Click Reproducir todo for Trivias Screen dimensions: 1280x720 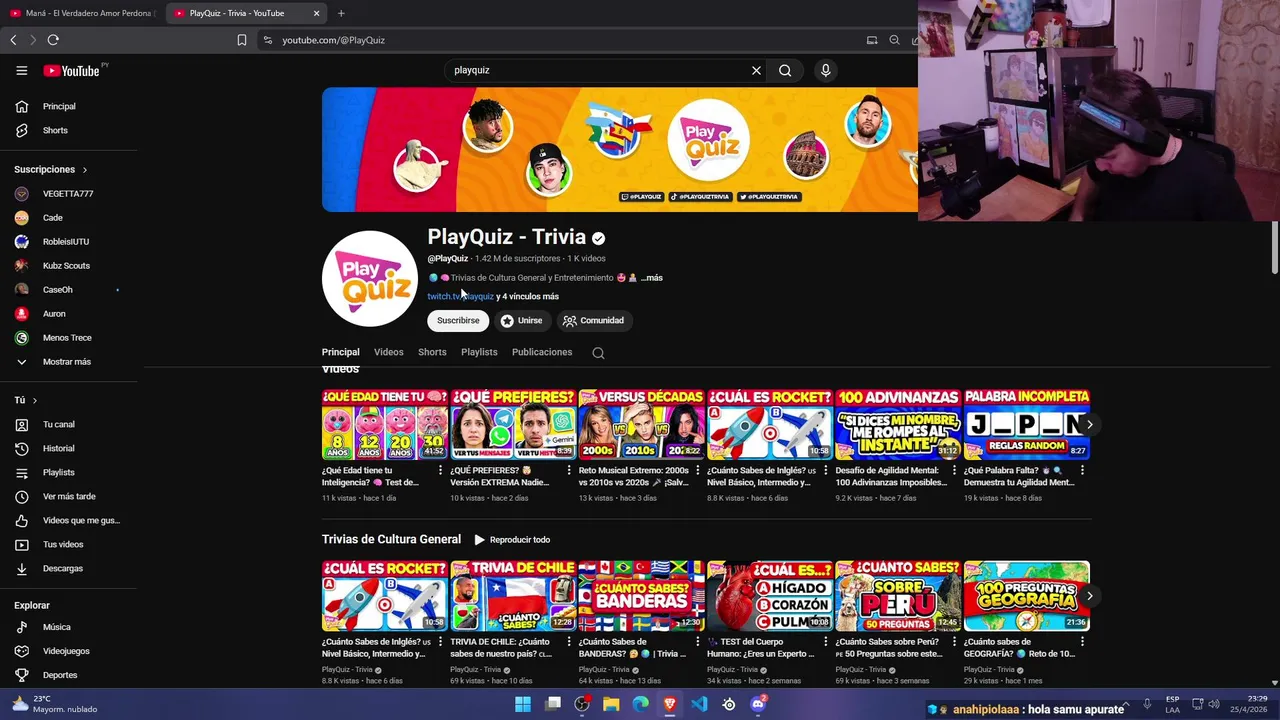(x=512, y=540)
